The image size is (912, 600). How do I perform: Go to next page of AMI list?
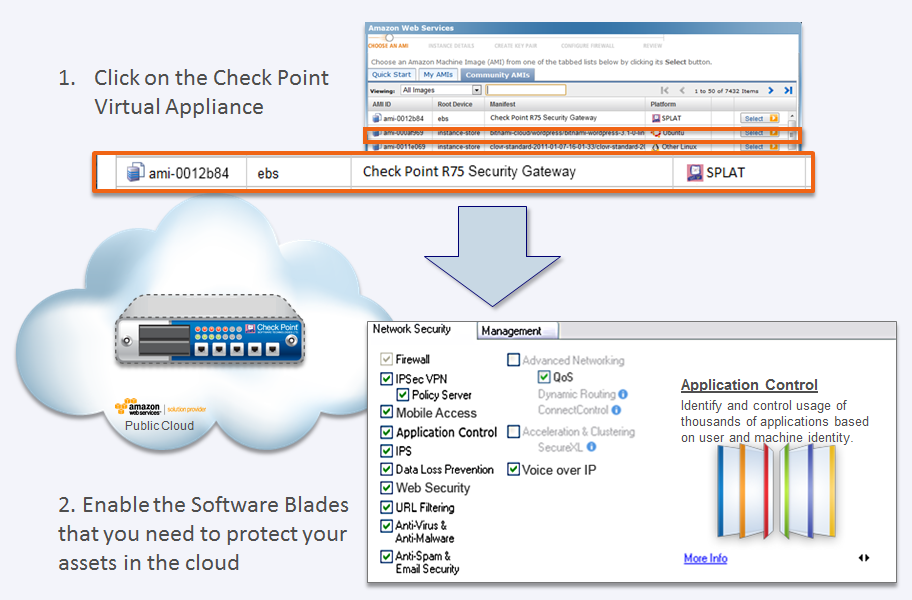(x=771, y=90)
